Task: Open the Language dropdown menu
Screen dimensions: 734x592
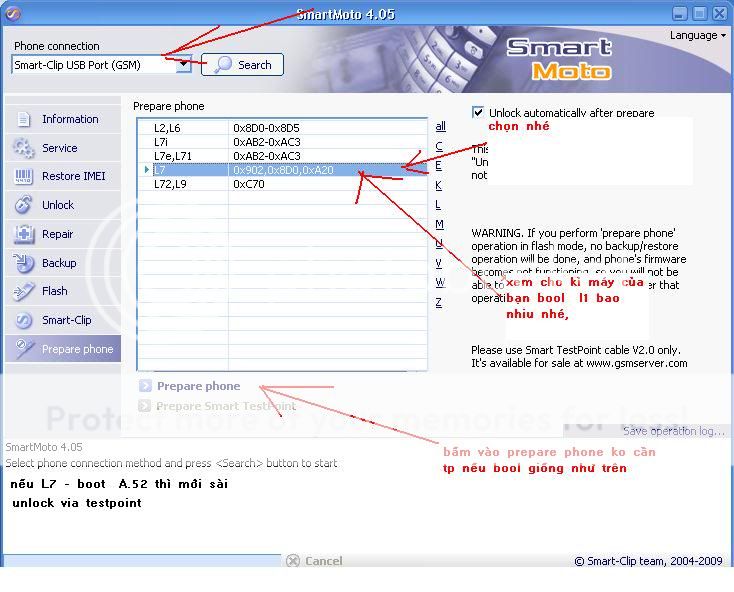Action: point(697,36)
